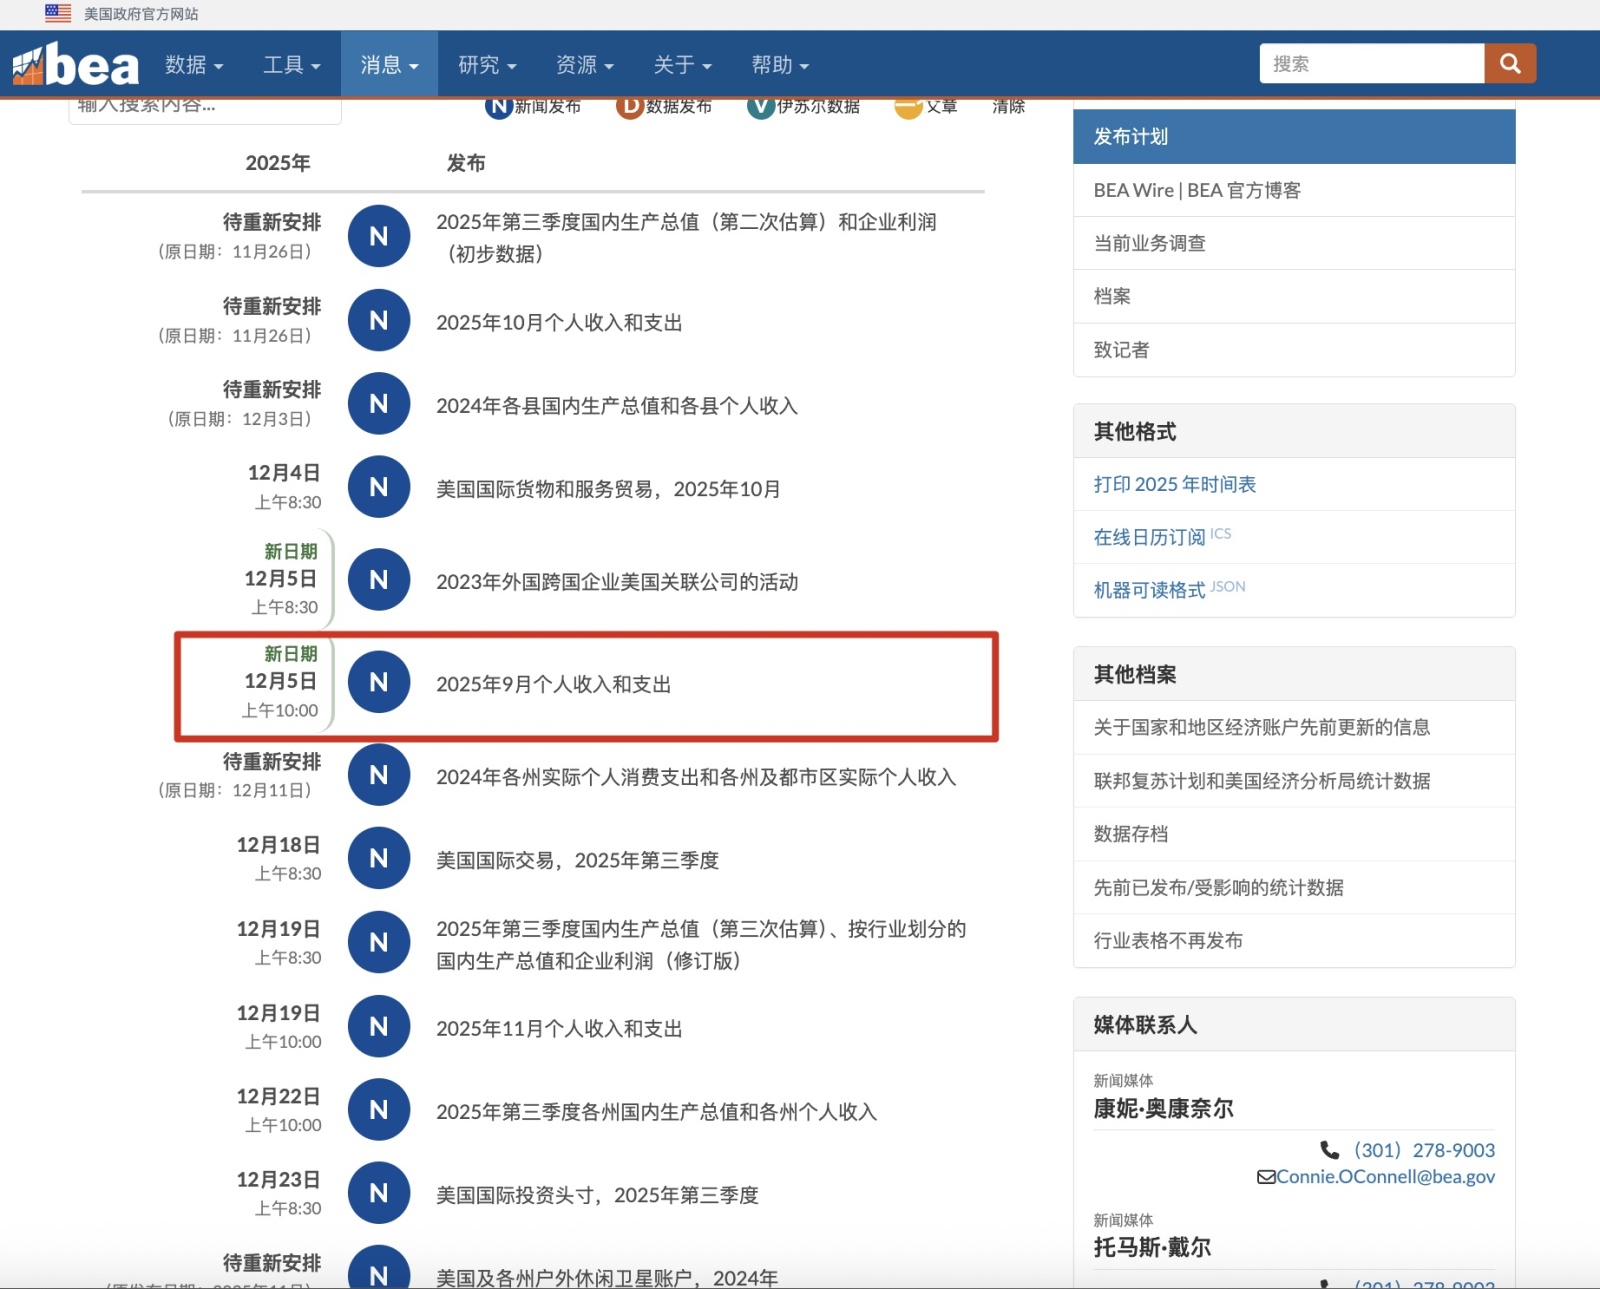Click 打印 2025 年时间表 link
Viewport: 1600px width, 1289px height.
pos(1175,484)
